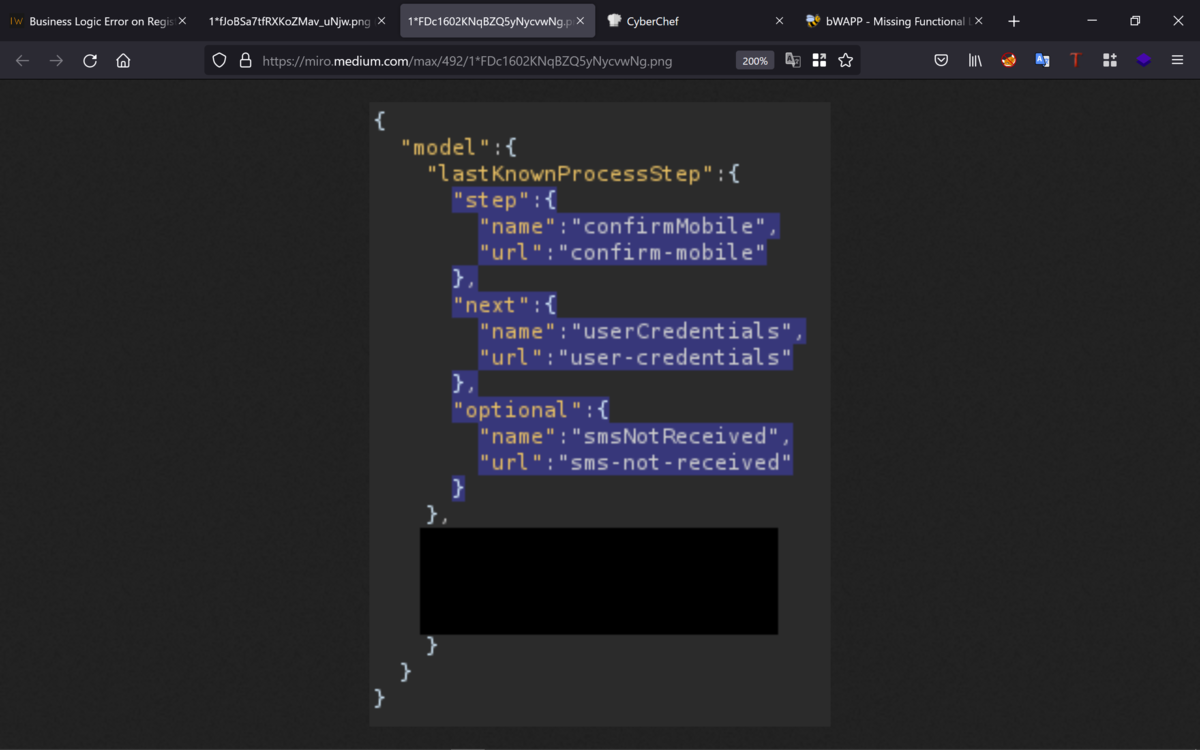Switch to the fJoBSa7tfRXKoZMav_uNjw.png tab
This screenshot has width=1200, height=750.
[x=297, y=21]
